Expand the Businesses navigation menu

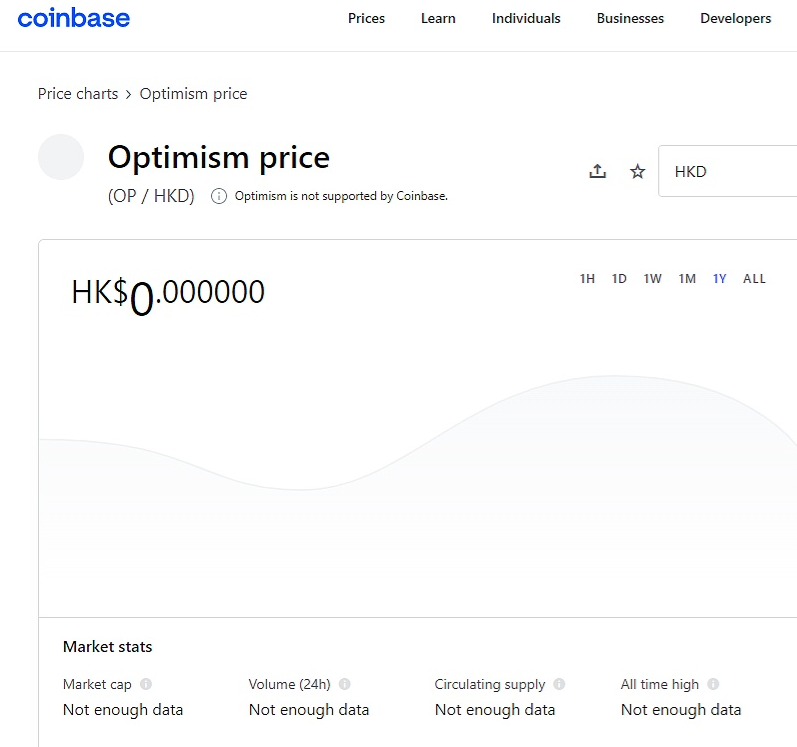point(630,18)
